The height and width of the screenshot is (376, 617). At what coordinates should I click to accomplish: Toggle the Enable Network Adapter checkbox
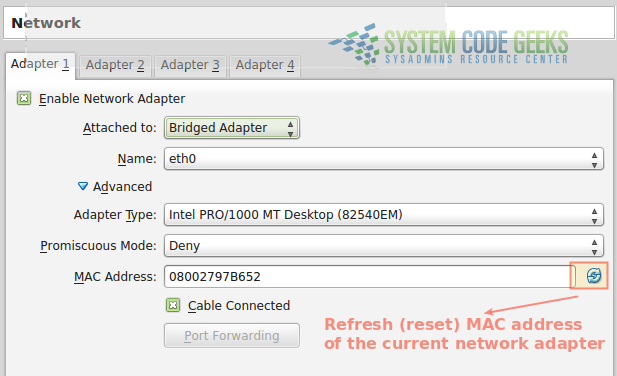click(24, 98)
